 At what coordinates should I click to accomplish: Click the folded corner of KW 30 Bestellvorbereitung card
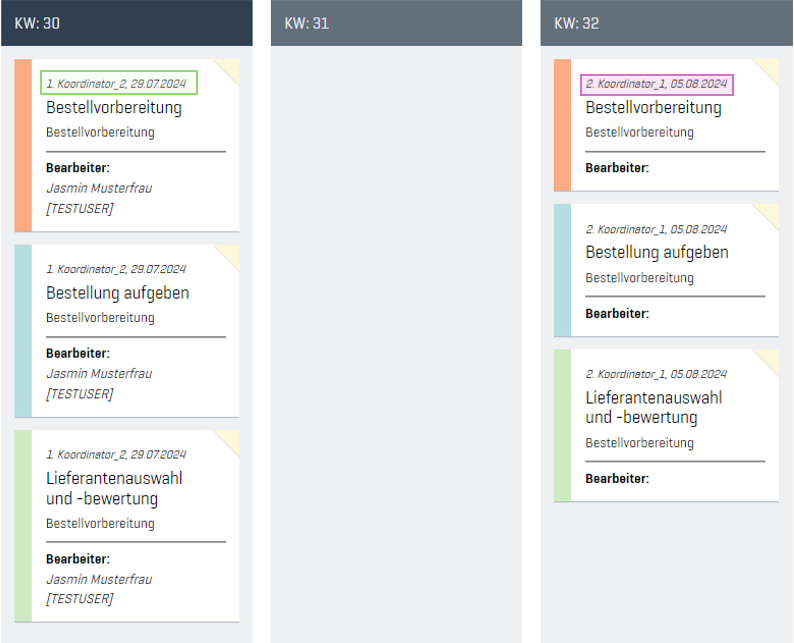pos(231,67)
